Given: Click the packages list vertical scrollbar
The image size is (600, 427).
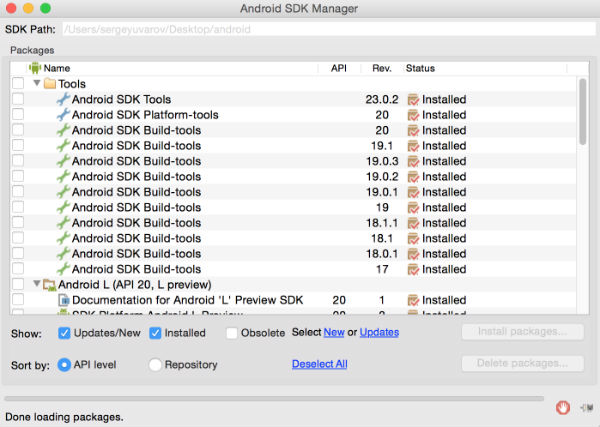Looking at the screenshot, I should pos(582,113).
